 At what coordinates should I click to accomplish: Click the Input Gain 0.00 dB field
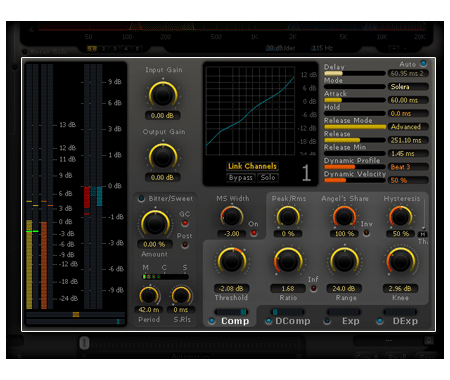coord(162,116)
